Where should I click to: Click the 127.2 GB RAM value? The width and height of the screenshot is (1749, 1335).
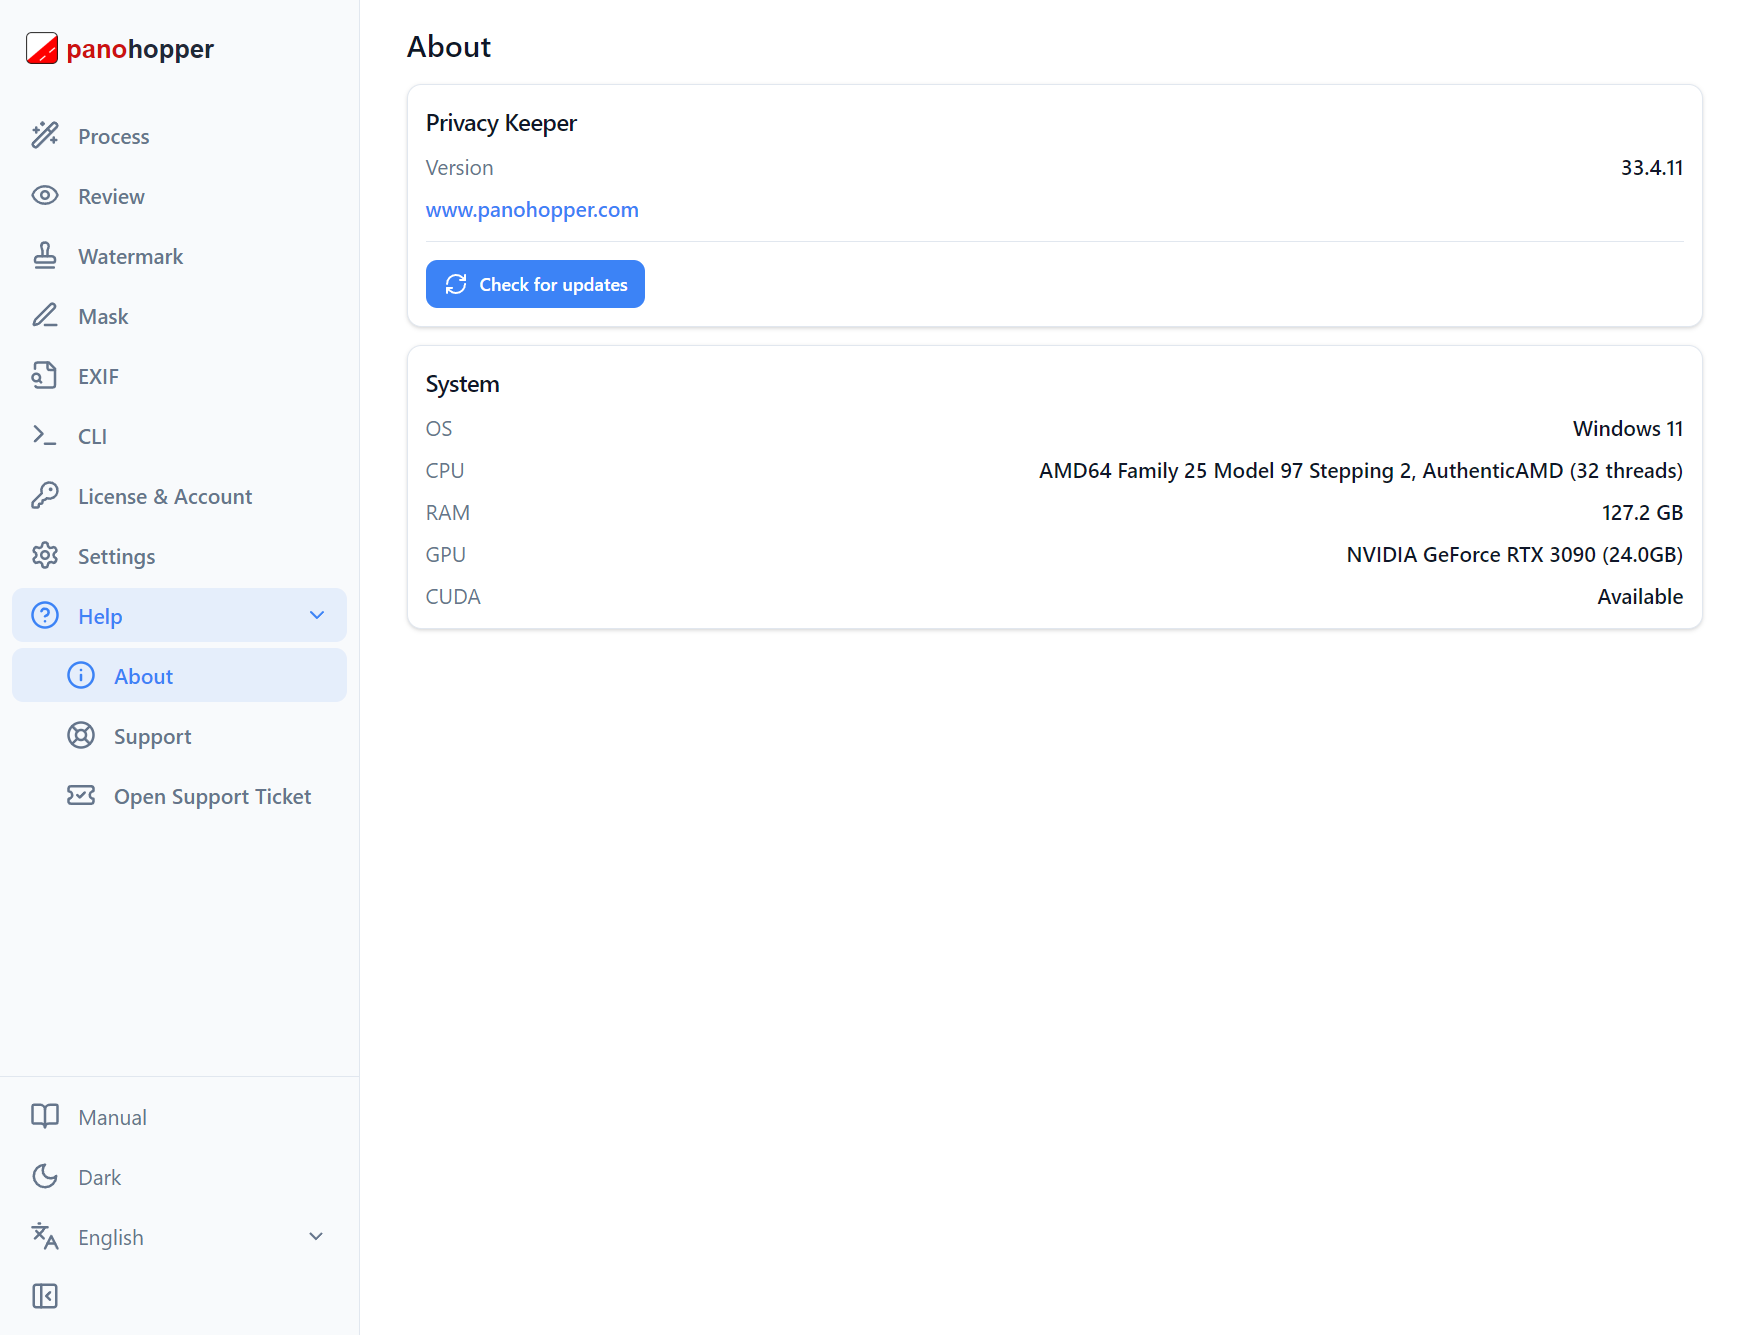pyautogui.click(x=1642, y=513)
